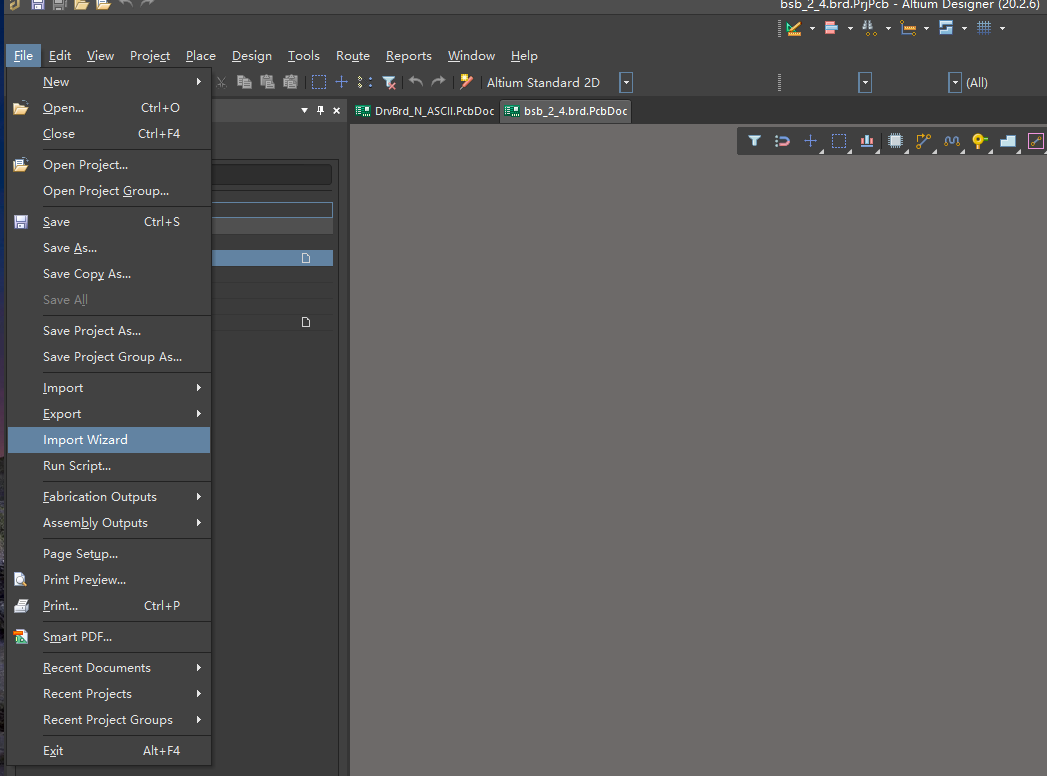
Task: Select Open... in the File menu
Action: (x=109, y=108)
